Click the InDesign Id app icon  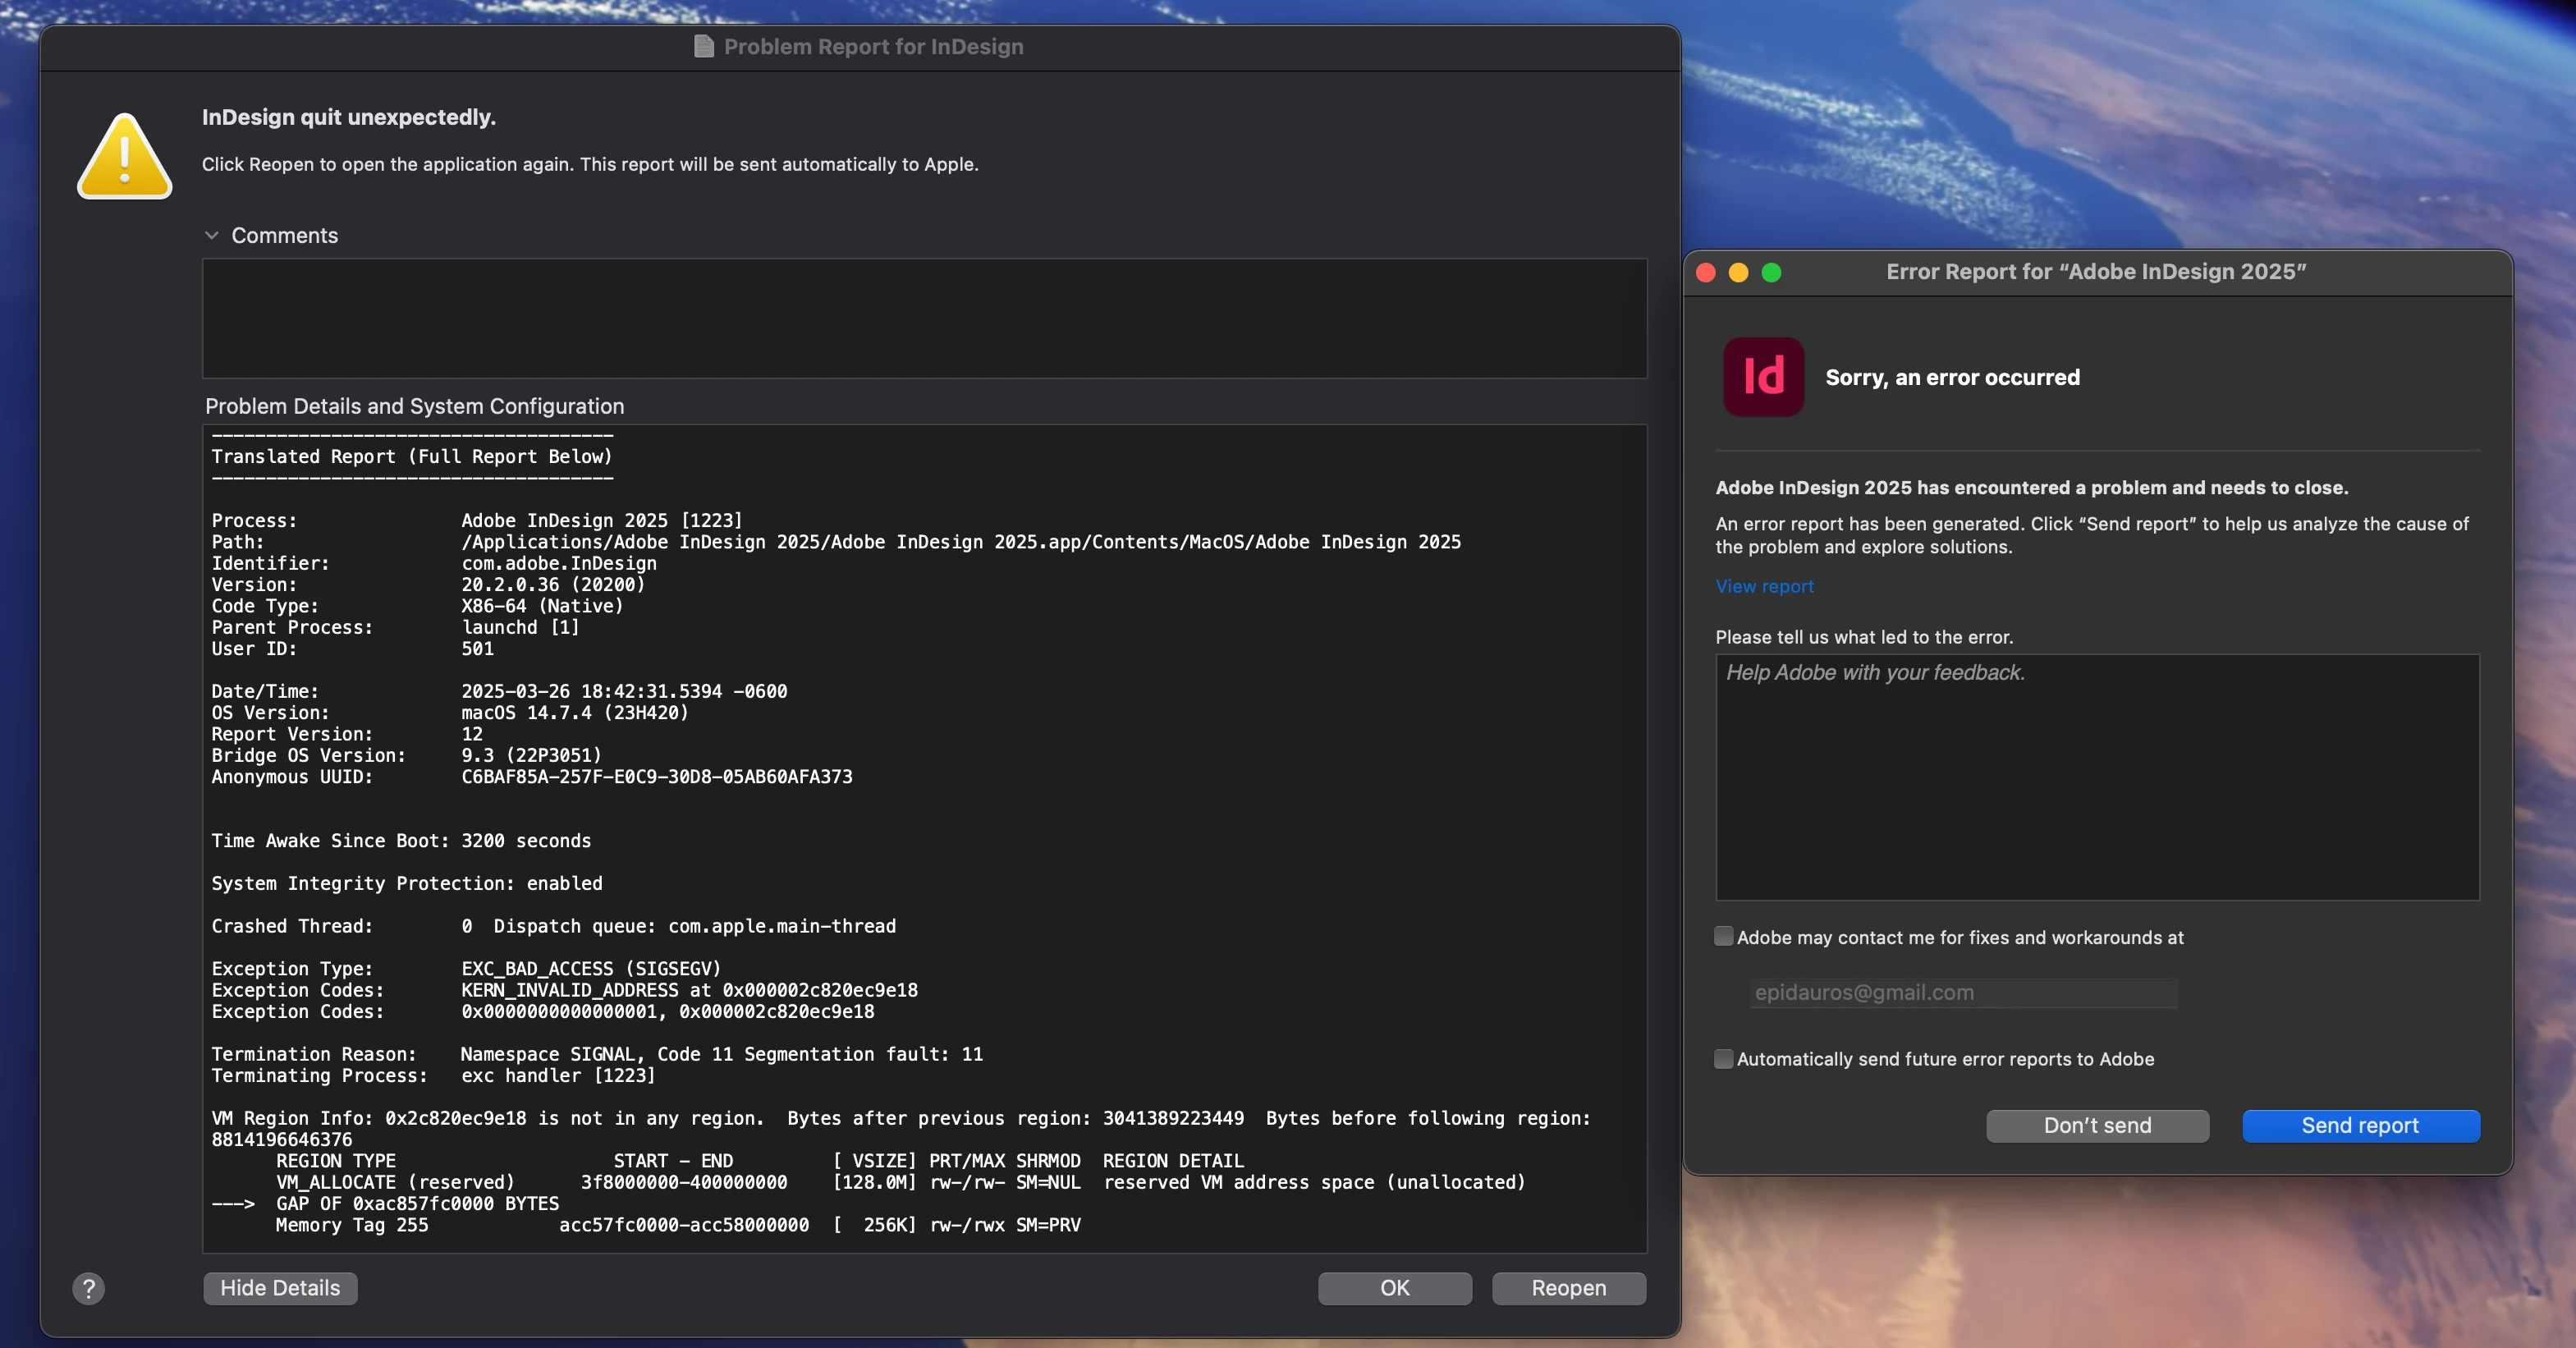[x=1763, y=377]
